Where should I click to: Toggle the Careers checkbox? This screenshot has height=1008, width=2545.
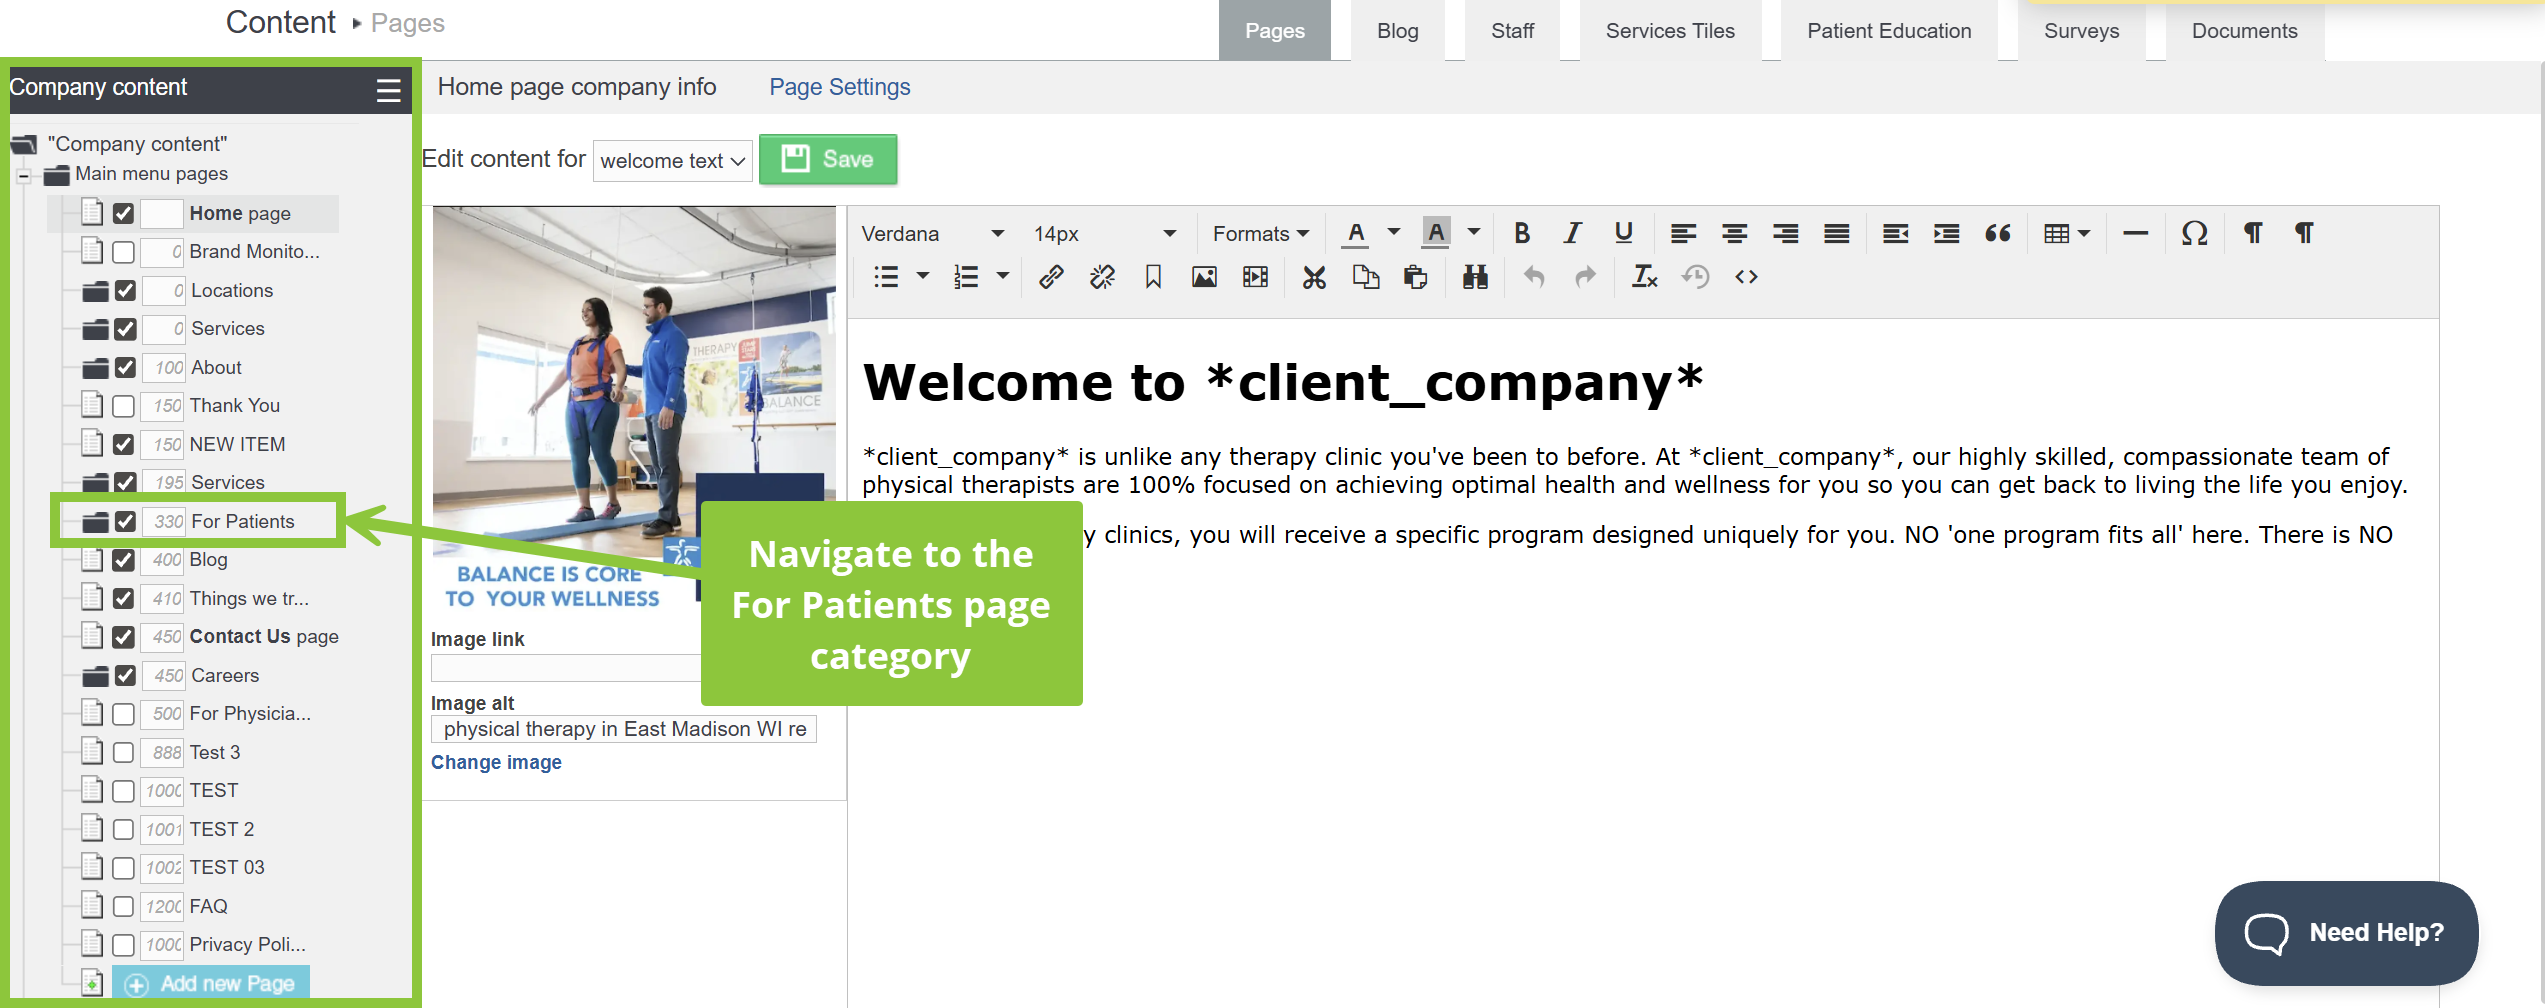click(125, 676)
